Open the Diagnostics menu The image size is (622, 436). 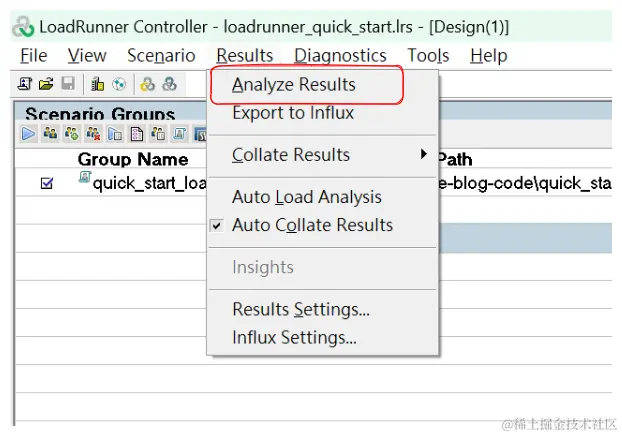[340, 56]
